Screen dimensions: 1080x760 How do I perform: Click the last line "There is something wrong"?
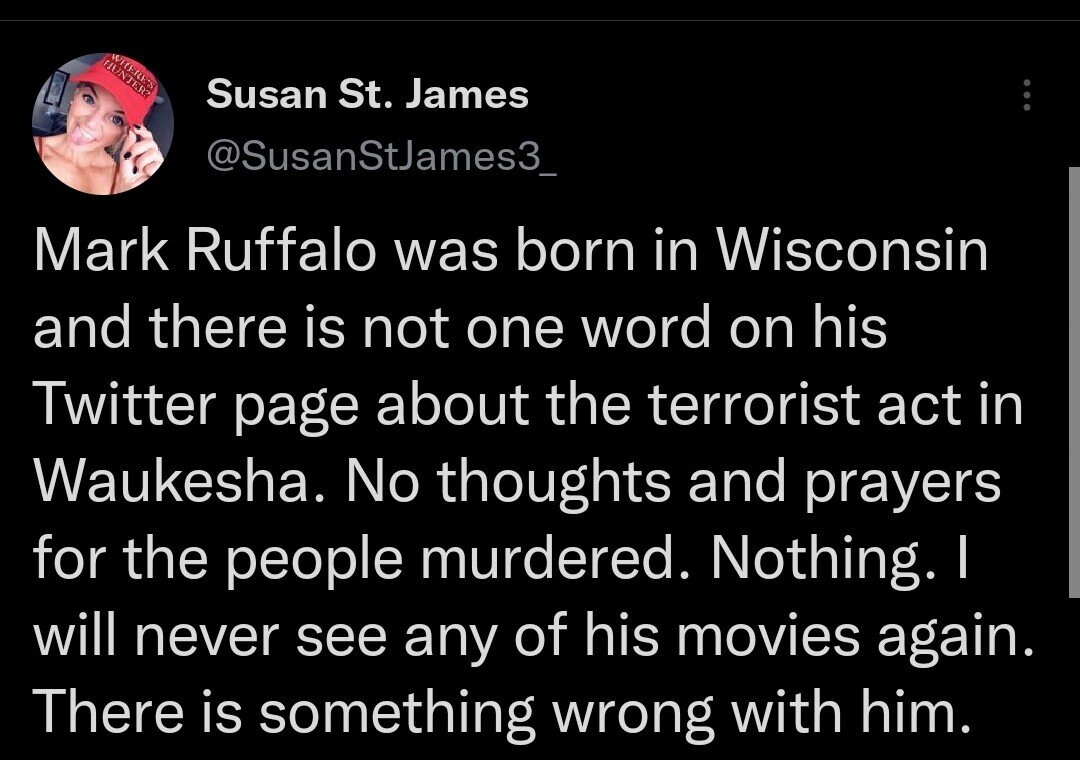373,714
